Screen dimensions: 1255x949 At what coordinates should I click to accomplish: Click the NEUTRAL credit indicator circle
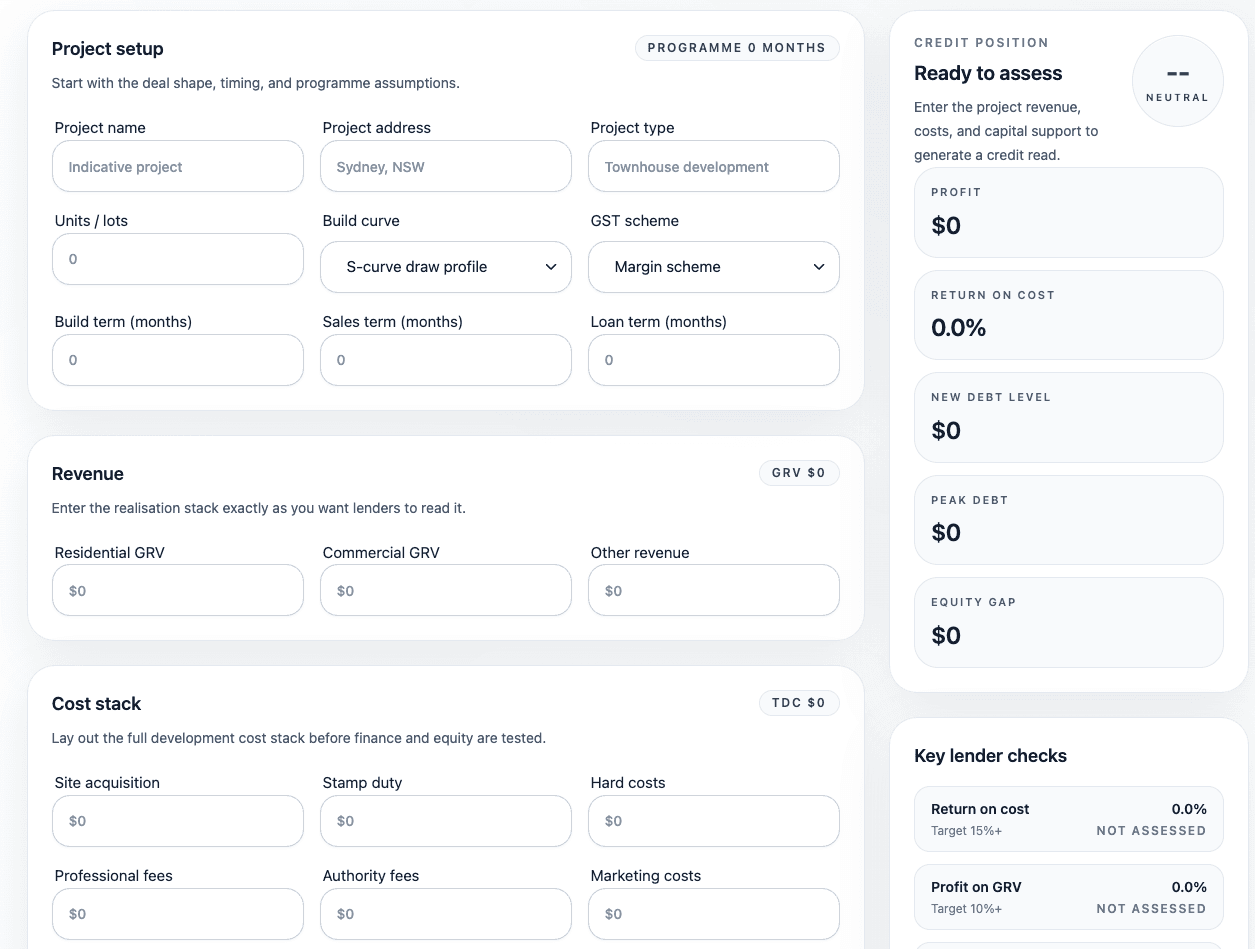[x=1177, y=81]
